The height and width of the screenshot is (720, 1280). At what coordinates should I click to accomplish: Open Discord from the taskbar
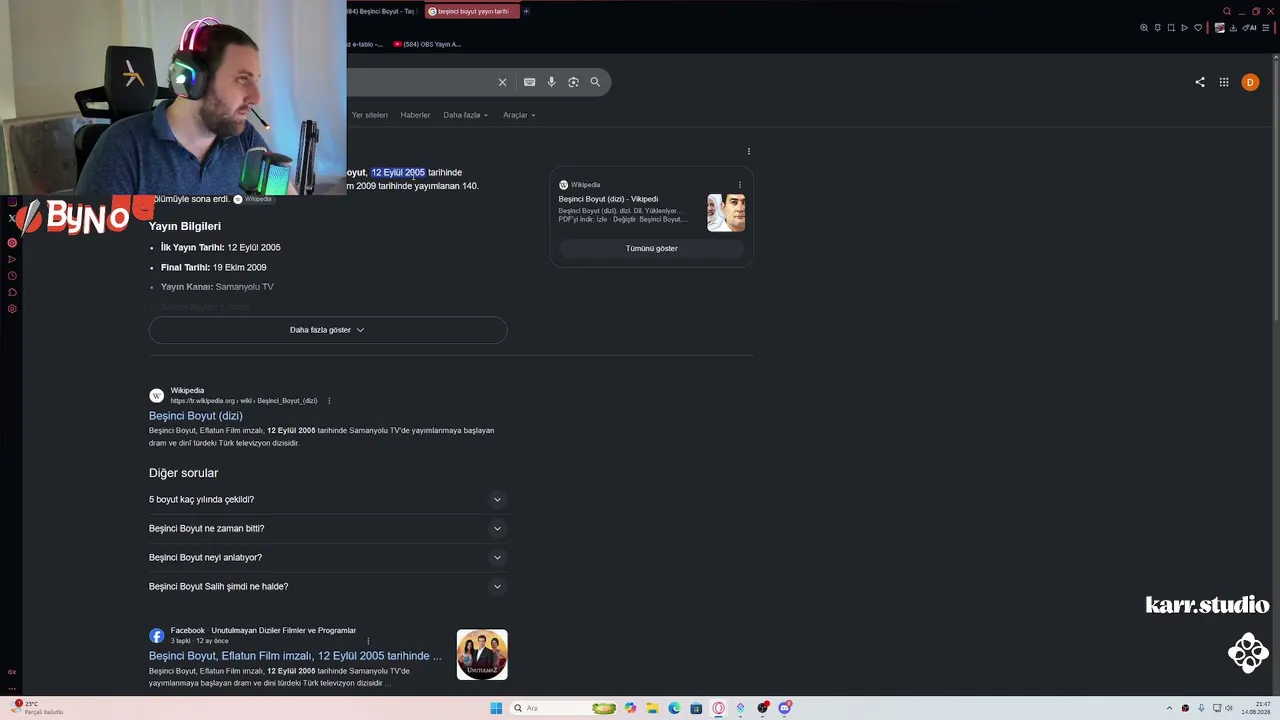784,708
